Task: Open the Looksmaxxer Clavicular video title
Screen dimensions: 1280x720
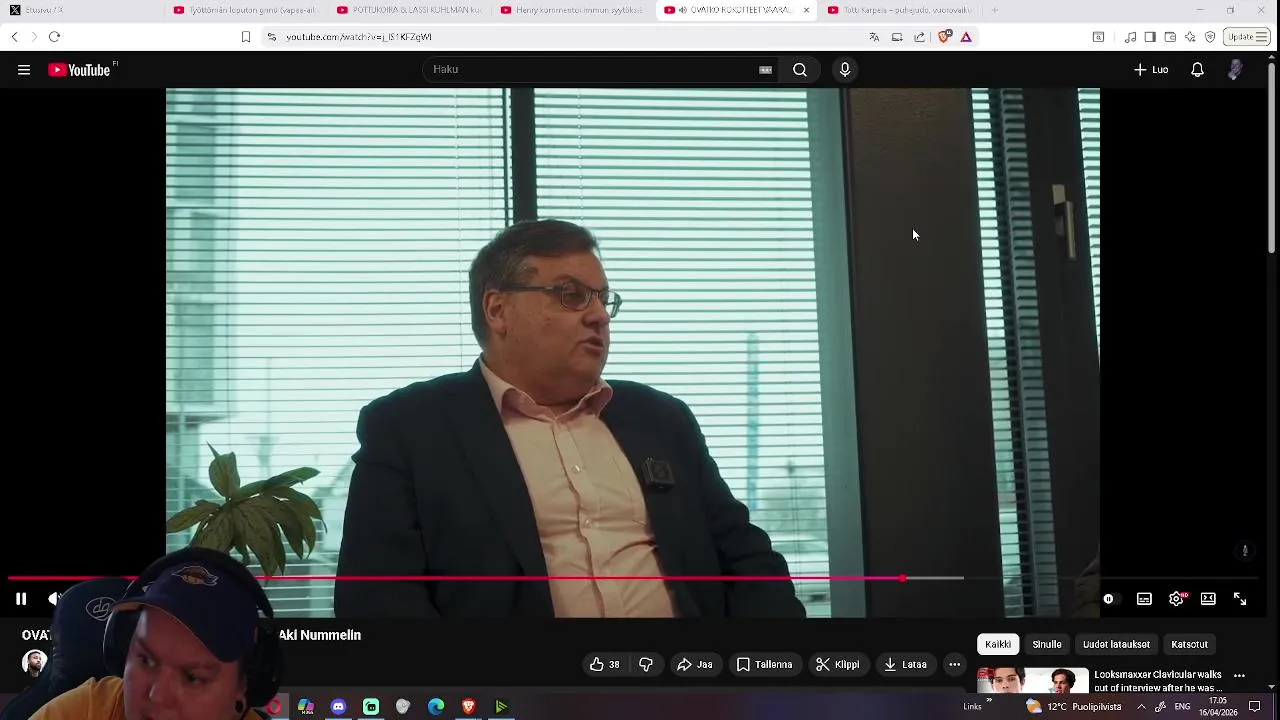Action: pyautogui.click(x=1159, y=681)
